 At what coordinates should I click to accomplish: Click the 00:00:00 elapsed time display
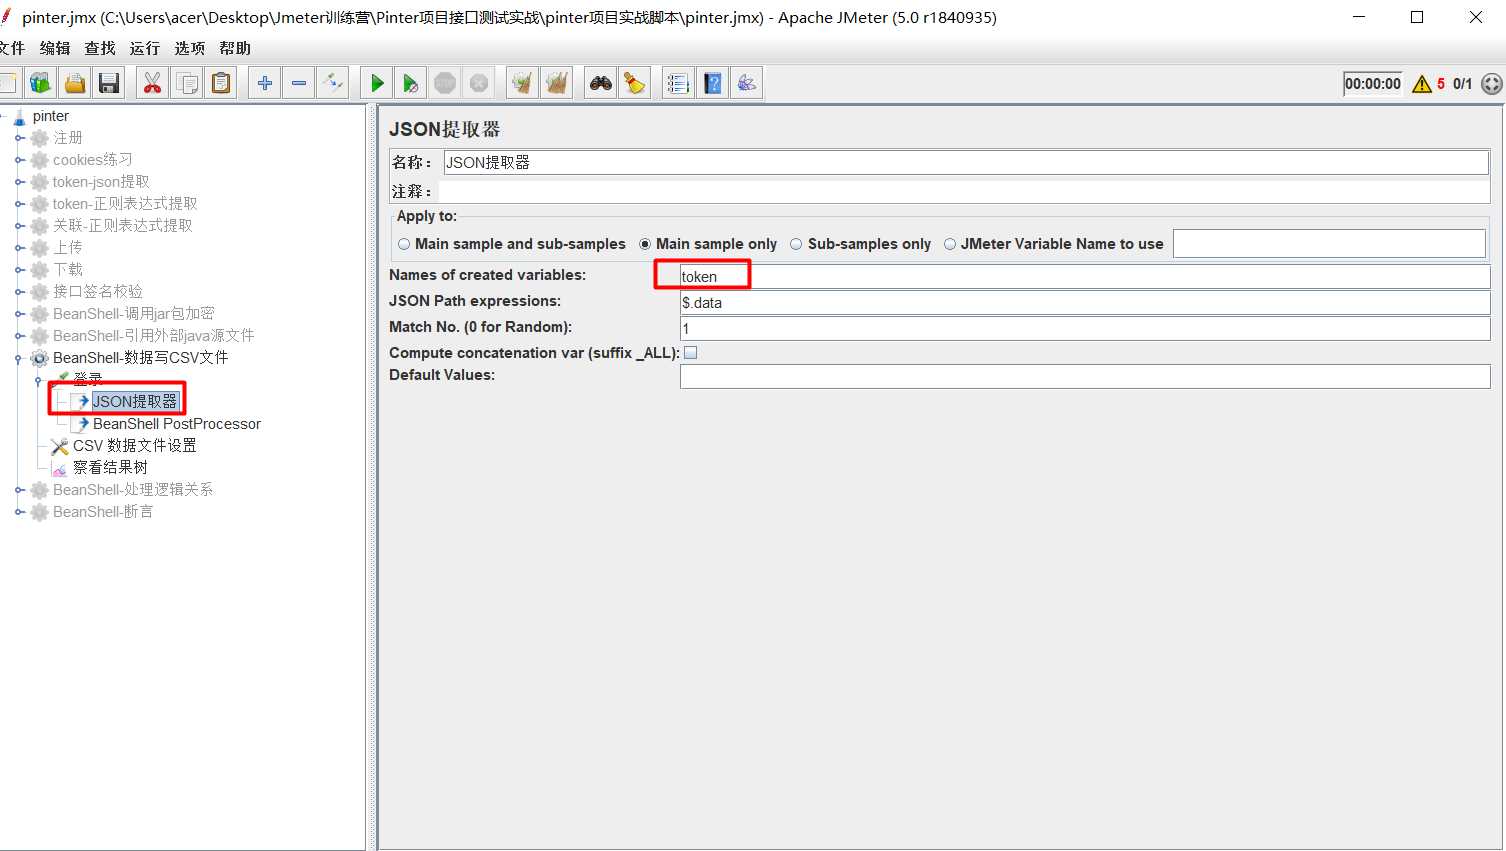[1373, 84]
